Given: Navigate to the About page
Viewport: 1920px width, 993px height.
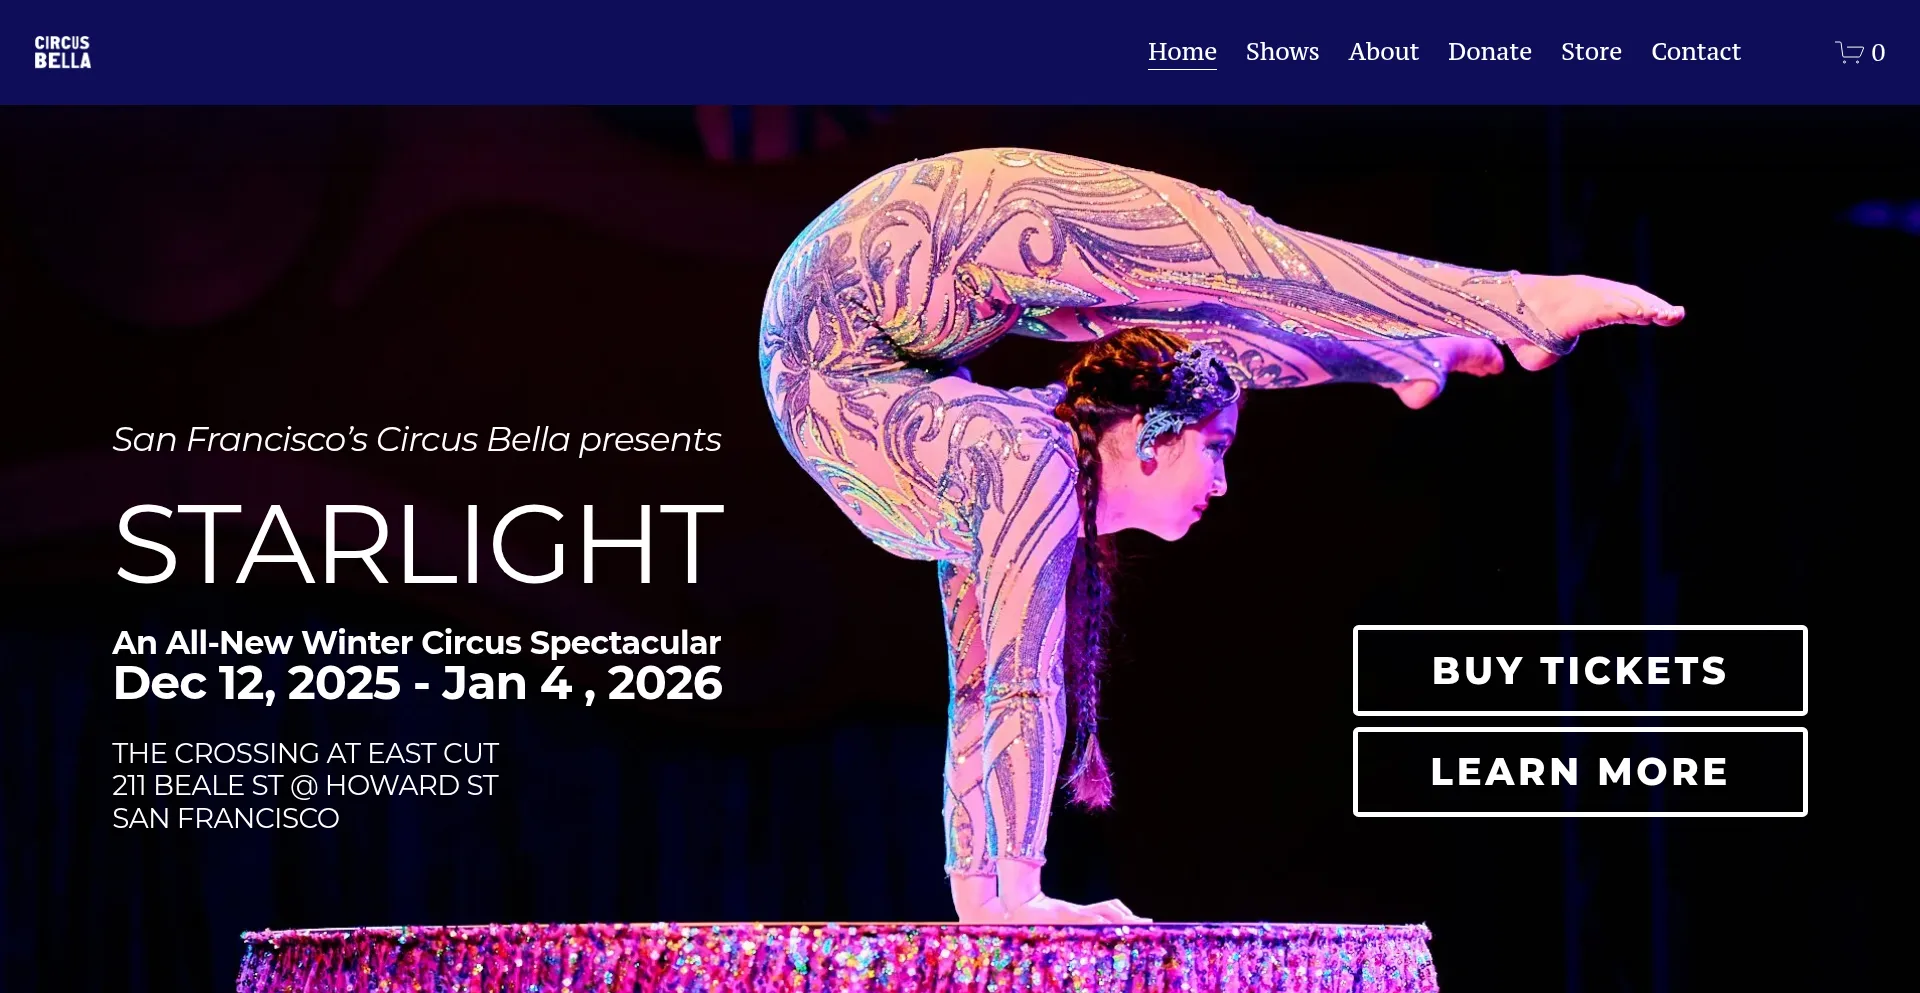Looking at the screenshot, I should coord(1383,52).
